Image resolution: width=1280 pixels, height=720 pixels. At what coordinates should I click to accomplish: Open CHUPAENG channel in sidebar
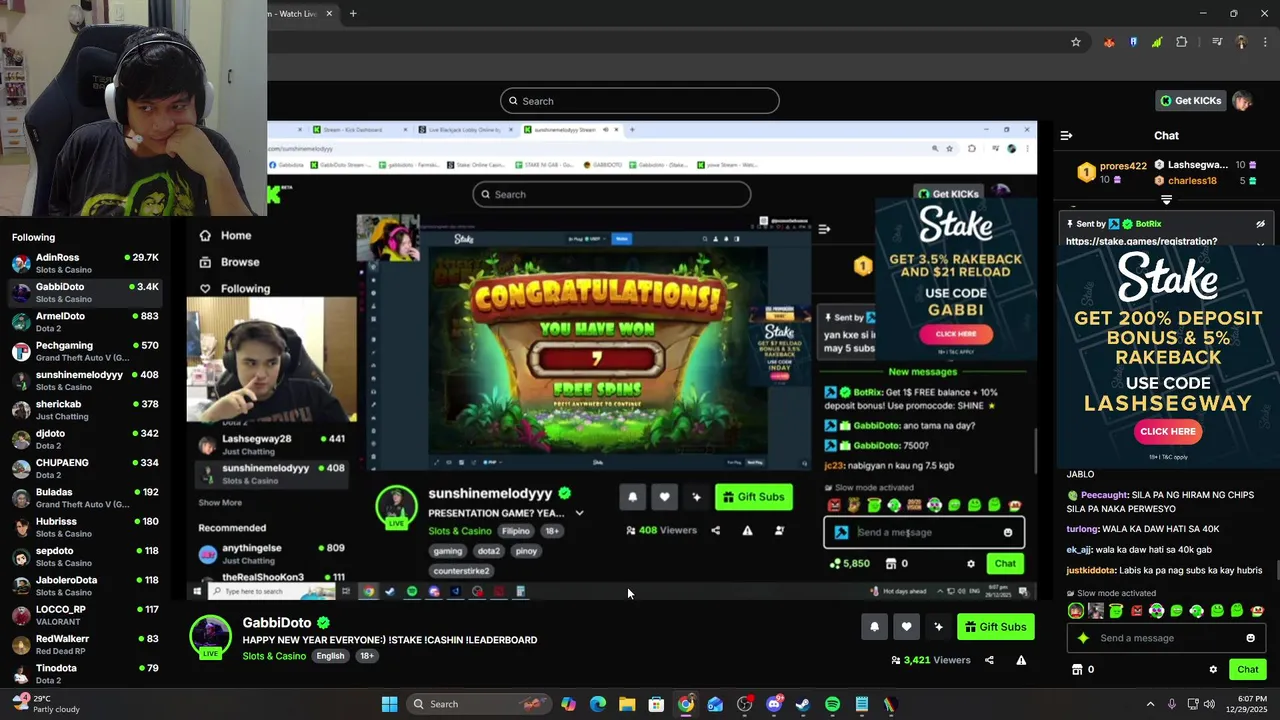click(x=85, y=469)
